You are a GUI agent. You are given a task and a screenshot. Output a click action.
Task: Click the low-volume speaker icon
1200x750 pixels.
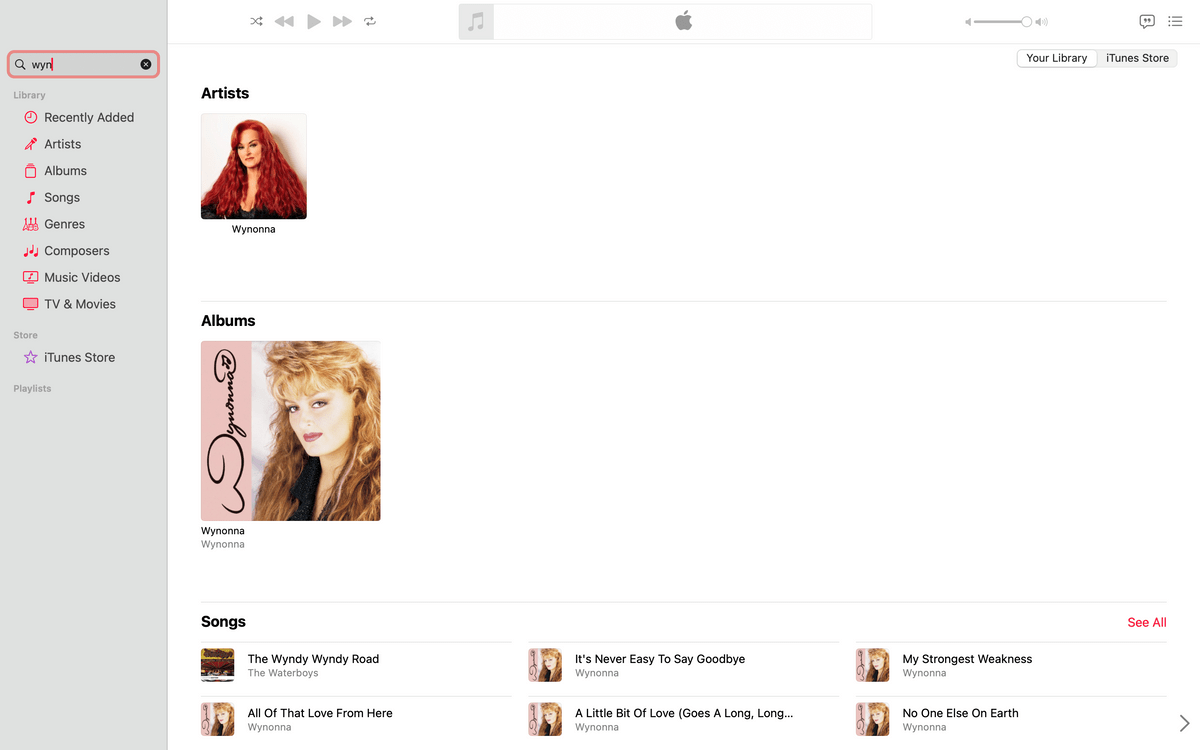pos(967,22)
